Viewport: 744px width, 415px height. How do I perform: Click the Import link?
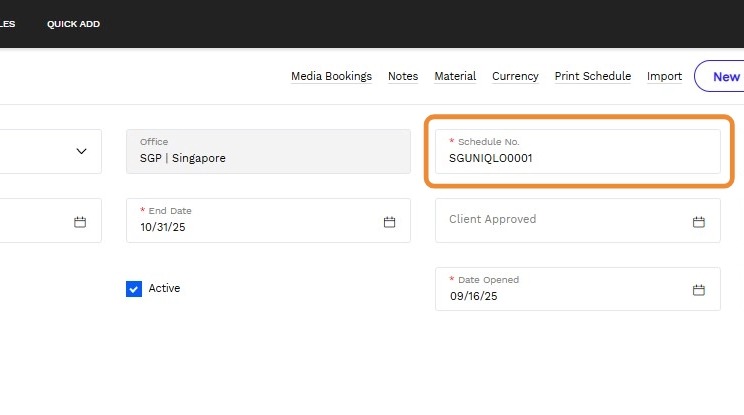tap(664, 76)
